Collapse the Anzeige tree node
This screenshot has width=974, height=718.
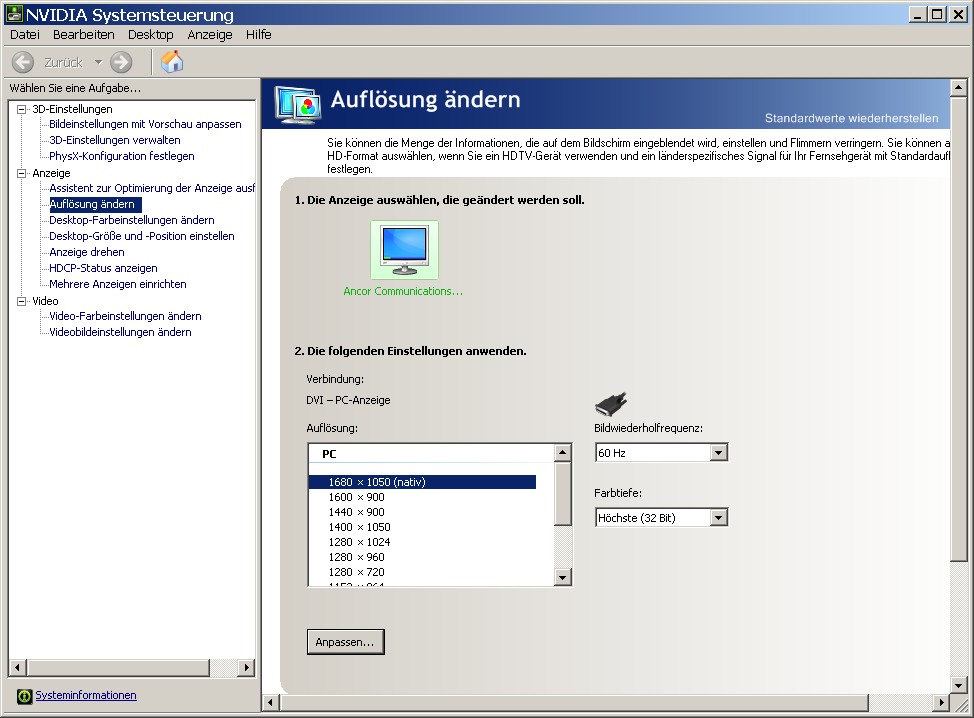[22, 173]
